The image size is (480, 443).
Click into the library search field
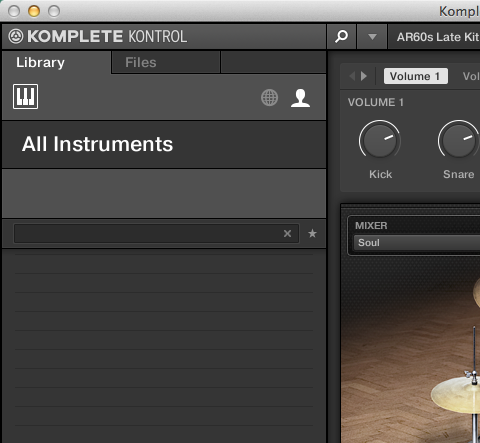click(x=148, y=233)
